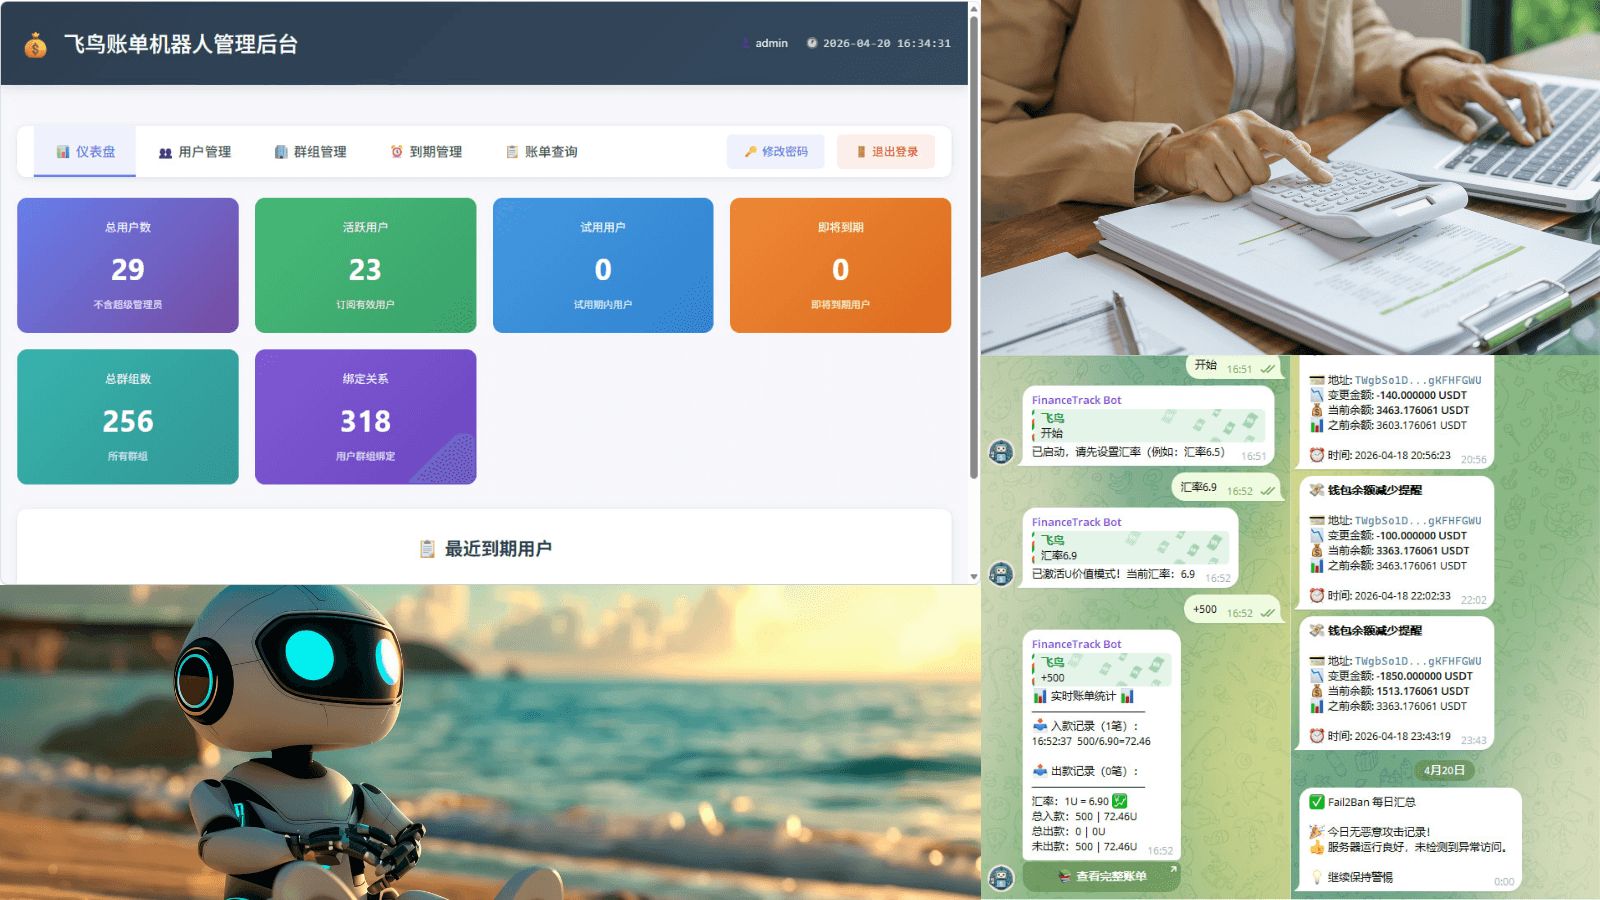Open the bot avatar beside the 查看完整账单 button
This screenshot has height=900, width=1600.
point(1001,877)
